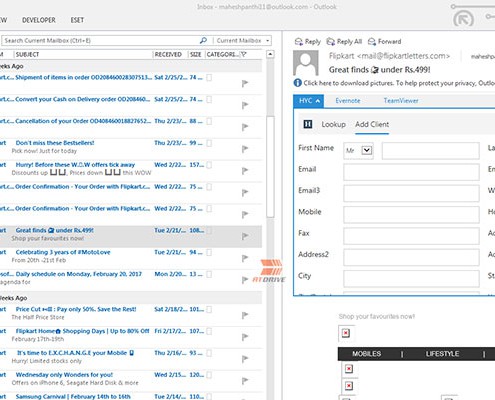This screenshot has height=400, width=495.
Task: Click the MOBILES category in email body
Action: coord(366,354)
